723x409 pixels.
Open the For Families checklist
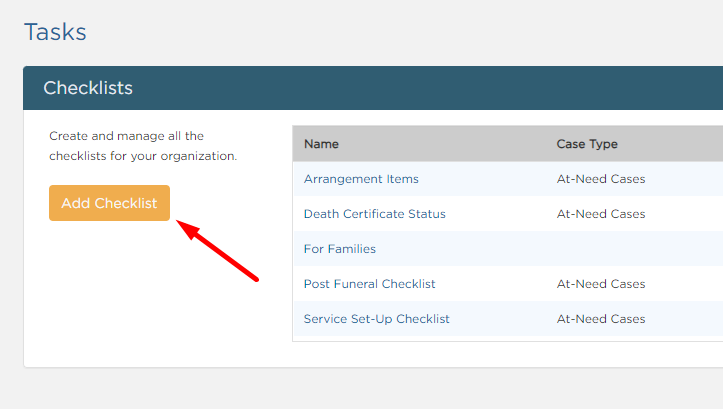coord(339,249)
